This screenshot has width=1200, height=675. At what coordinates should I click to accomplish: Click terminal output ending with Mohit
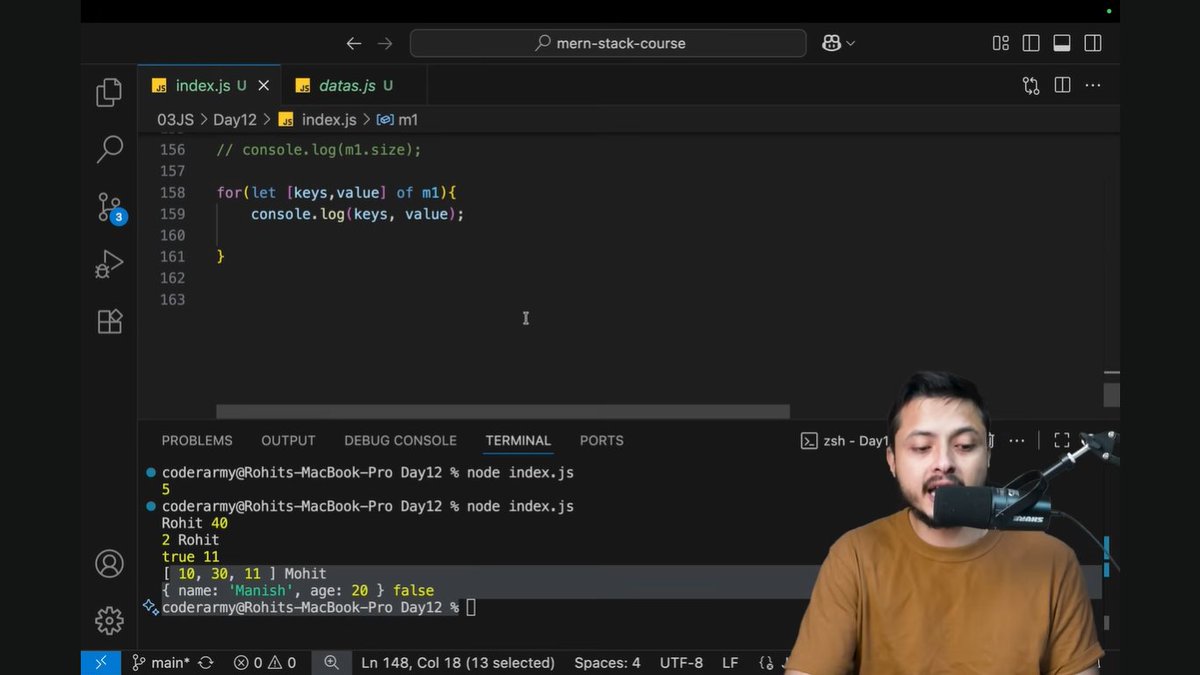pos(245,574)
